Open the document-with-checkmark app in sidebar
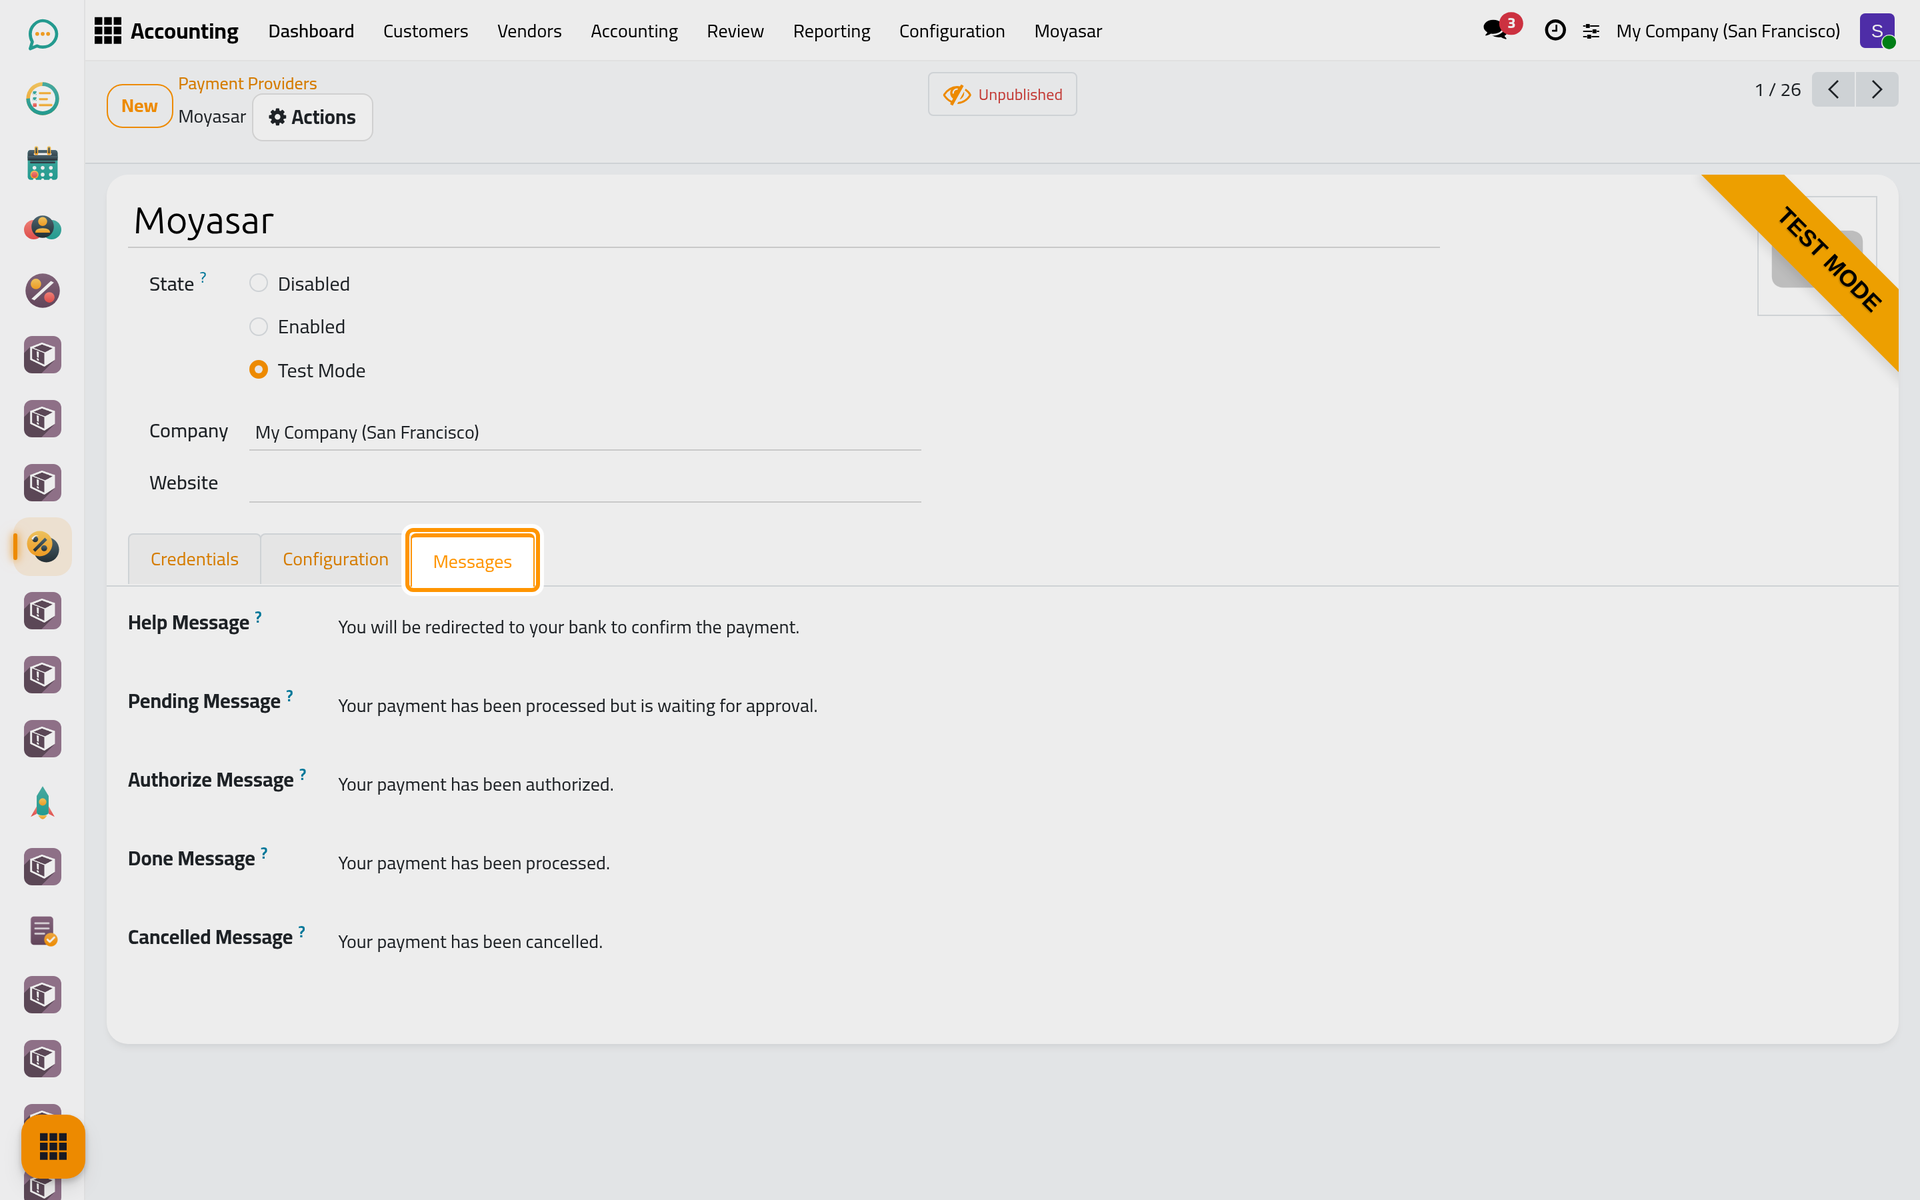This screenshot has width=1920, height=1200. click(42, 931)
